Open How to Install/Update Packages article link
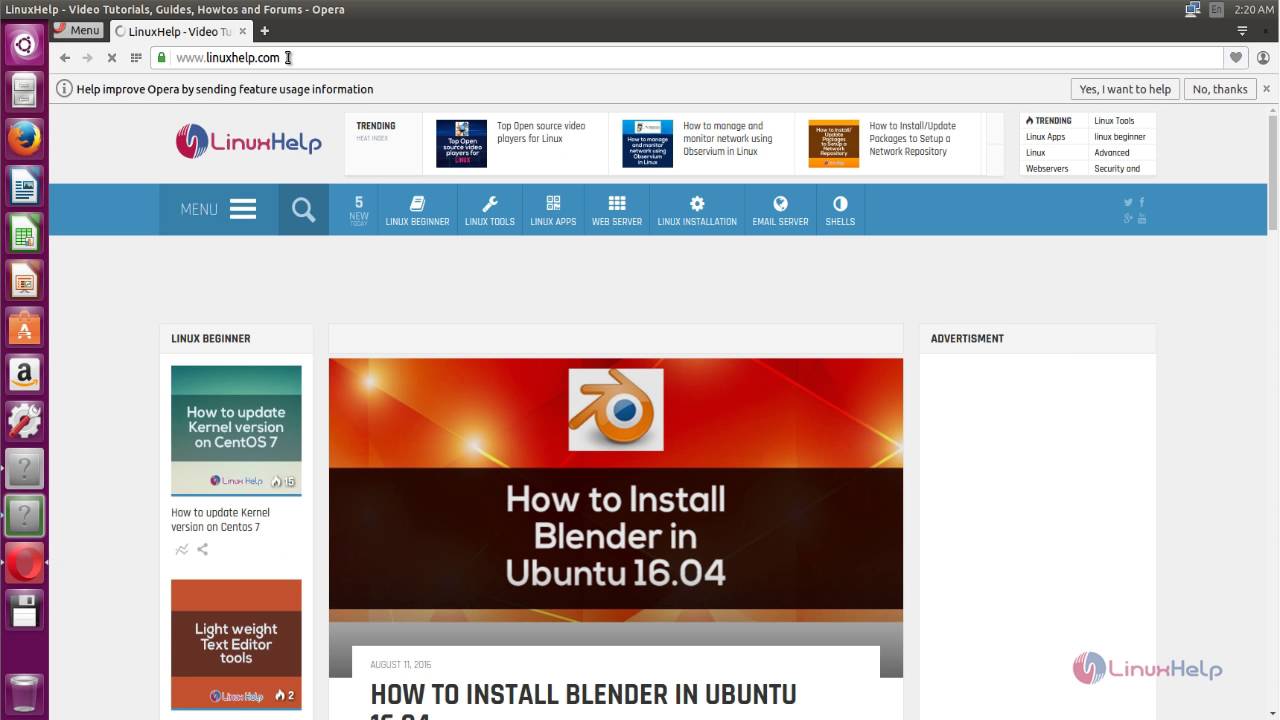Screen dimensions: 1280x720 [x=912, y=139]
